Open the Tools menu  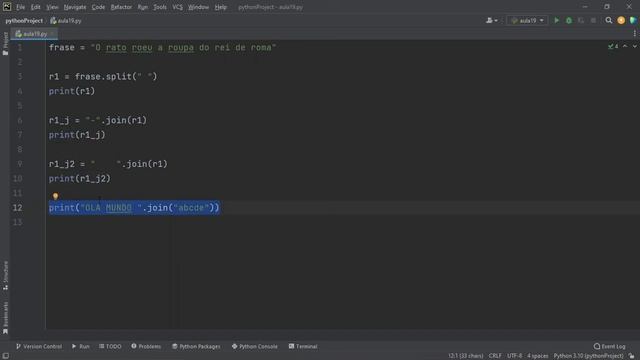[x=160, y=7]
